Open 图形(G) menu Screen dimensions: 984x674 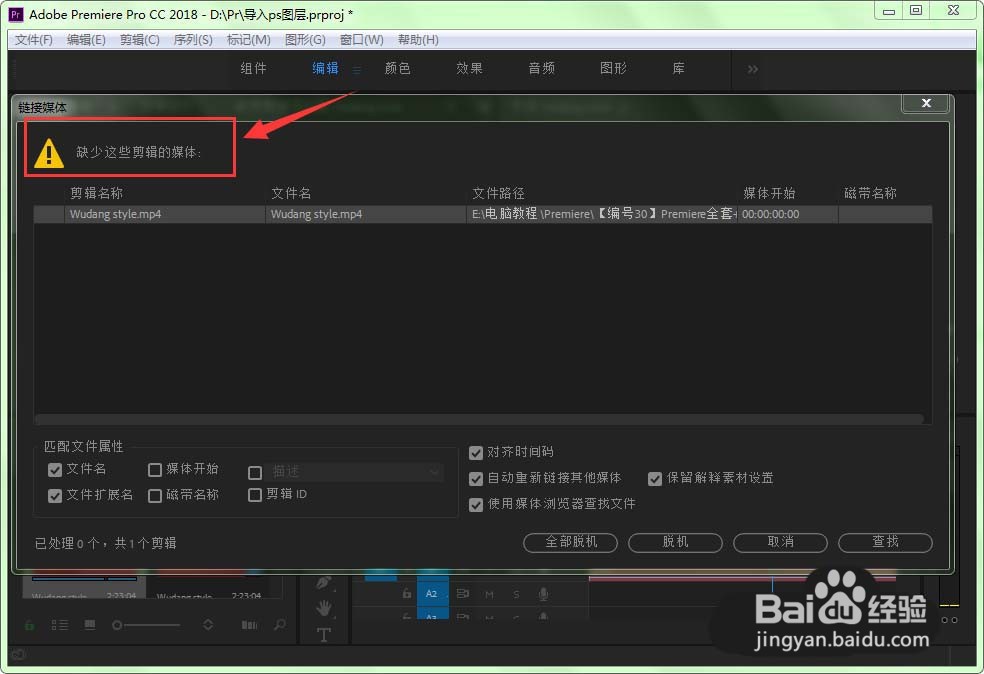[305, 40]
